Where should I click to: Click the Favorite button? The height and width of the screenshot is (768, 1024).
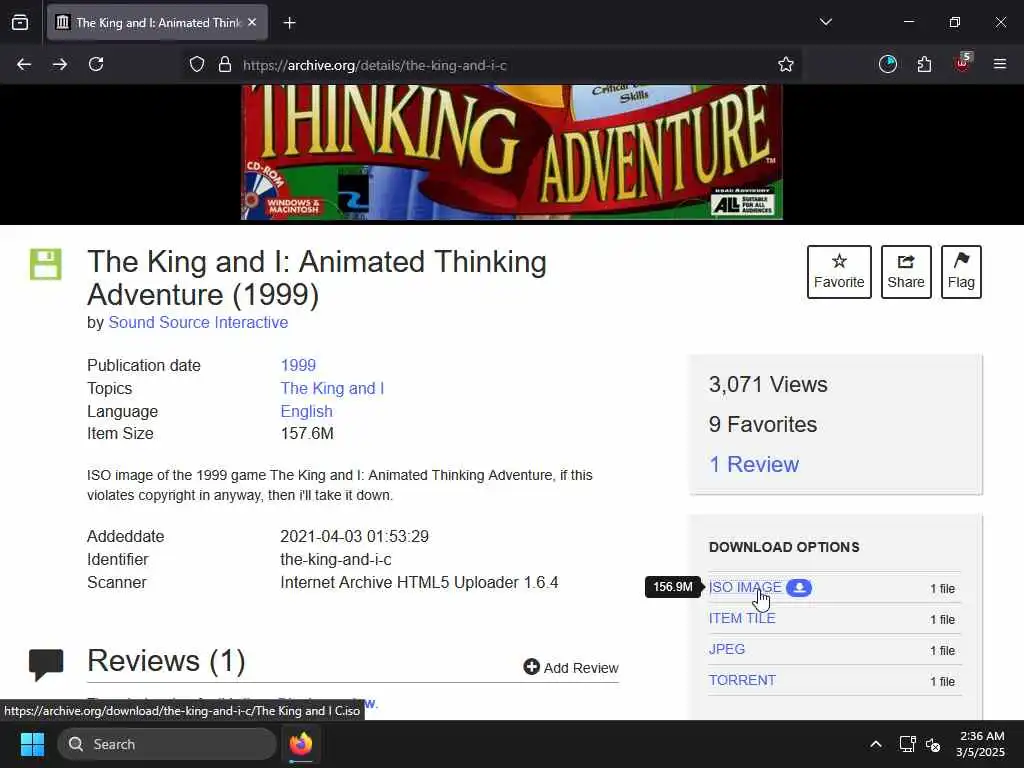[839, 272]
